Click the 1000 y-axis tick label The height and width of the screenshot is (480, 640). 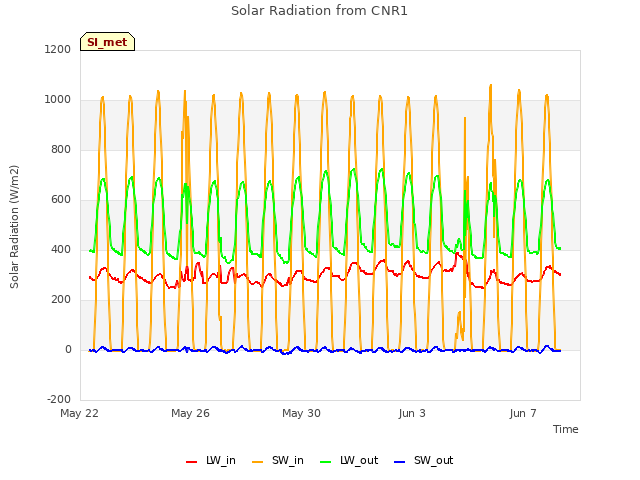(x=58, y=100)
